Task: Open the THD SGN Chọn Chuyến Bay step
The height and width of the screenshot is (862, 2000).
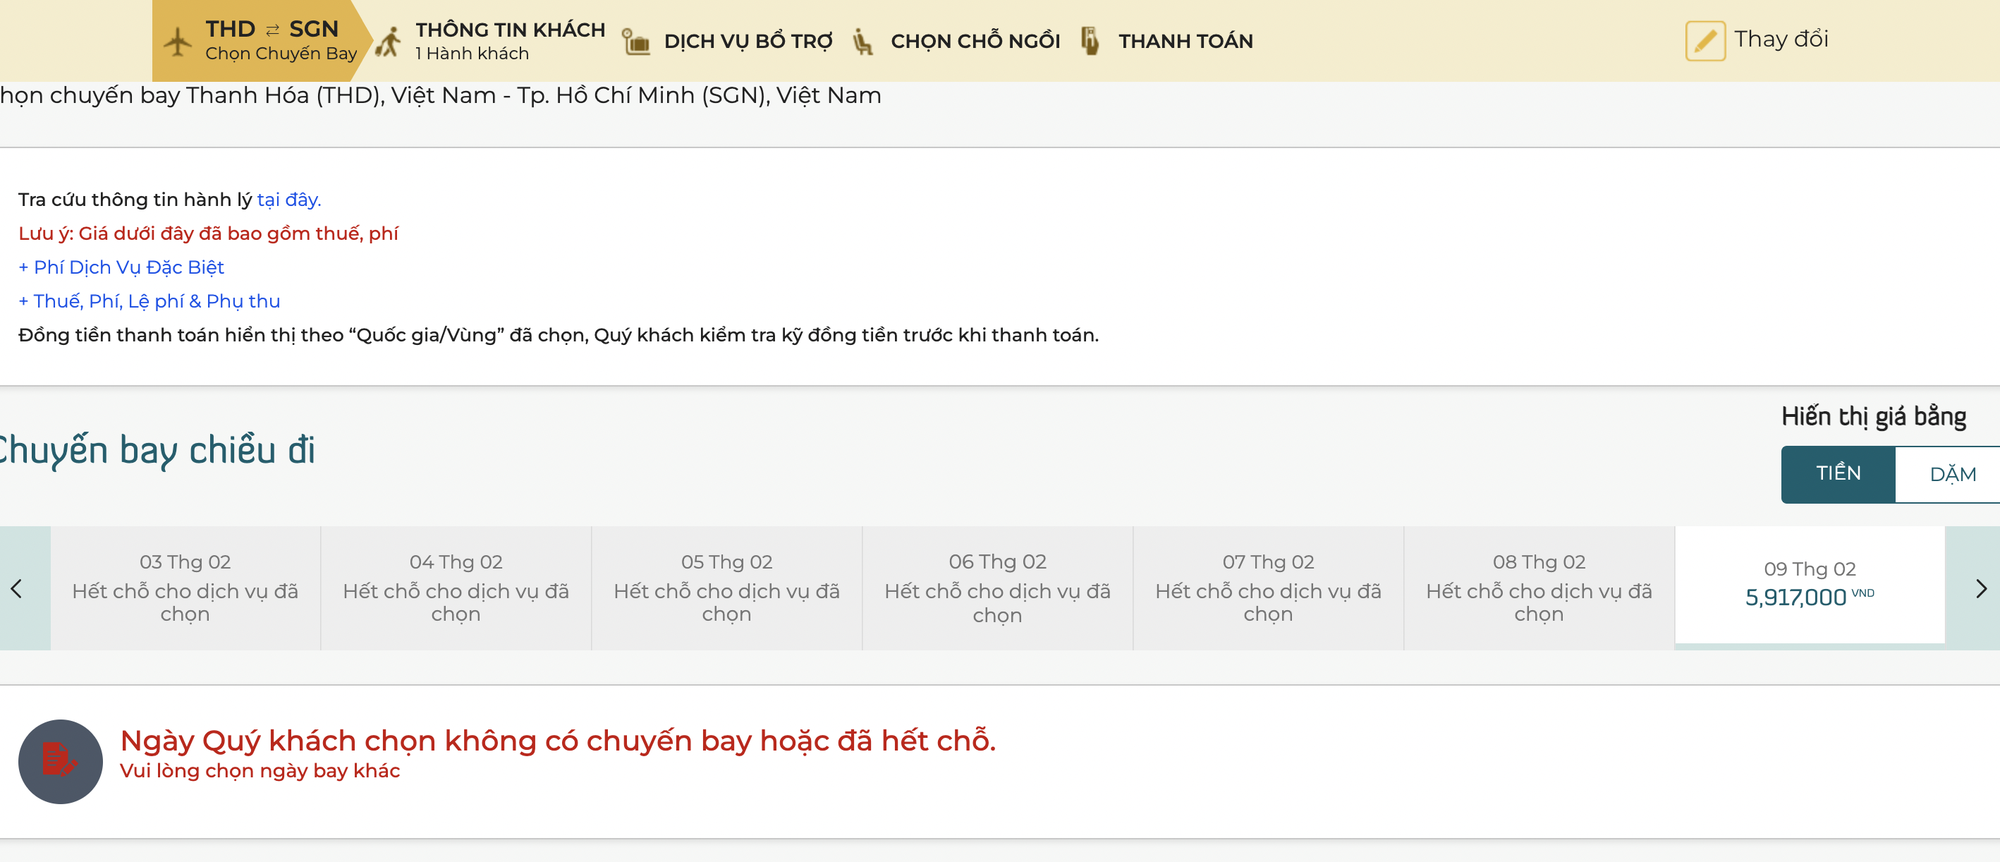Action: (x=262, y=40)
